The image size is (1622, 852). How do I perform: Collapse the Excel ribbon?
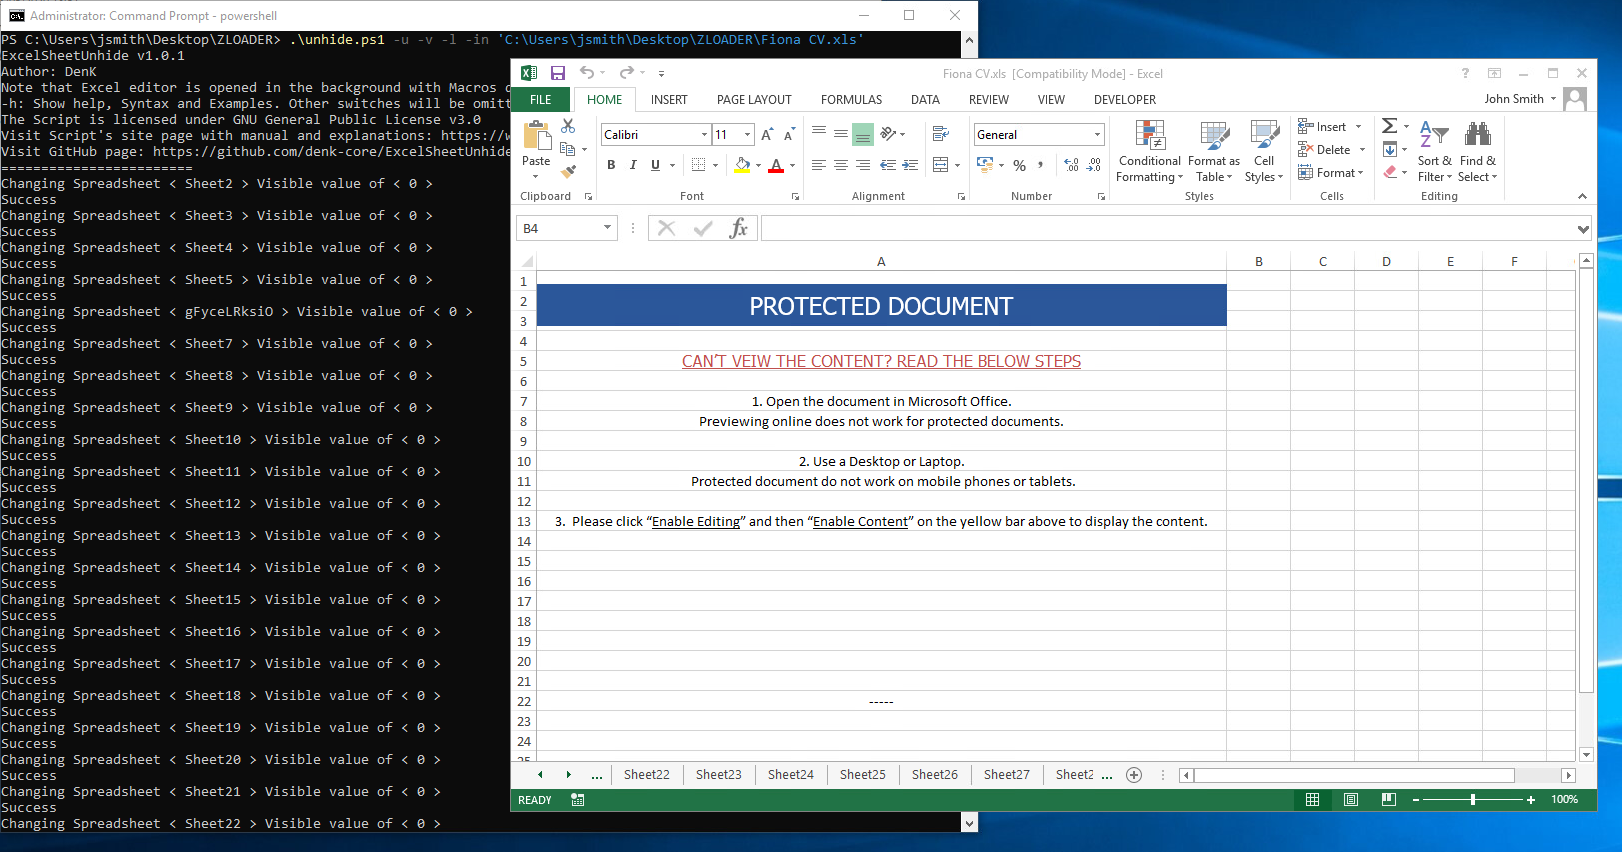point(1582,196)
